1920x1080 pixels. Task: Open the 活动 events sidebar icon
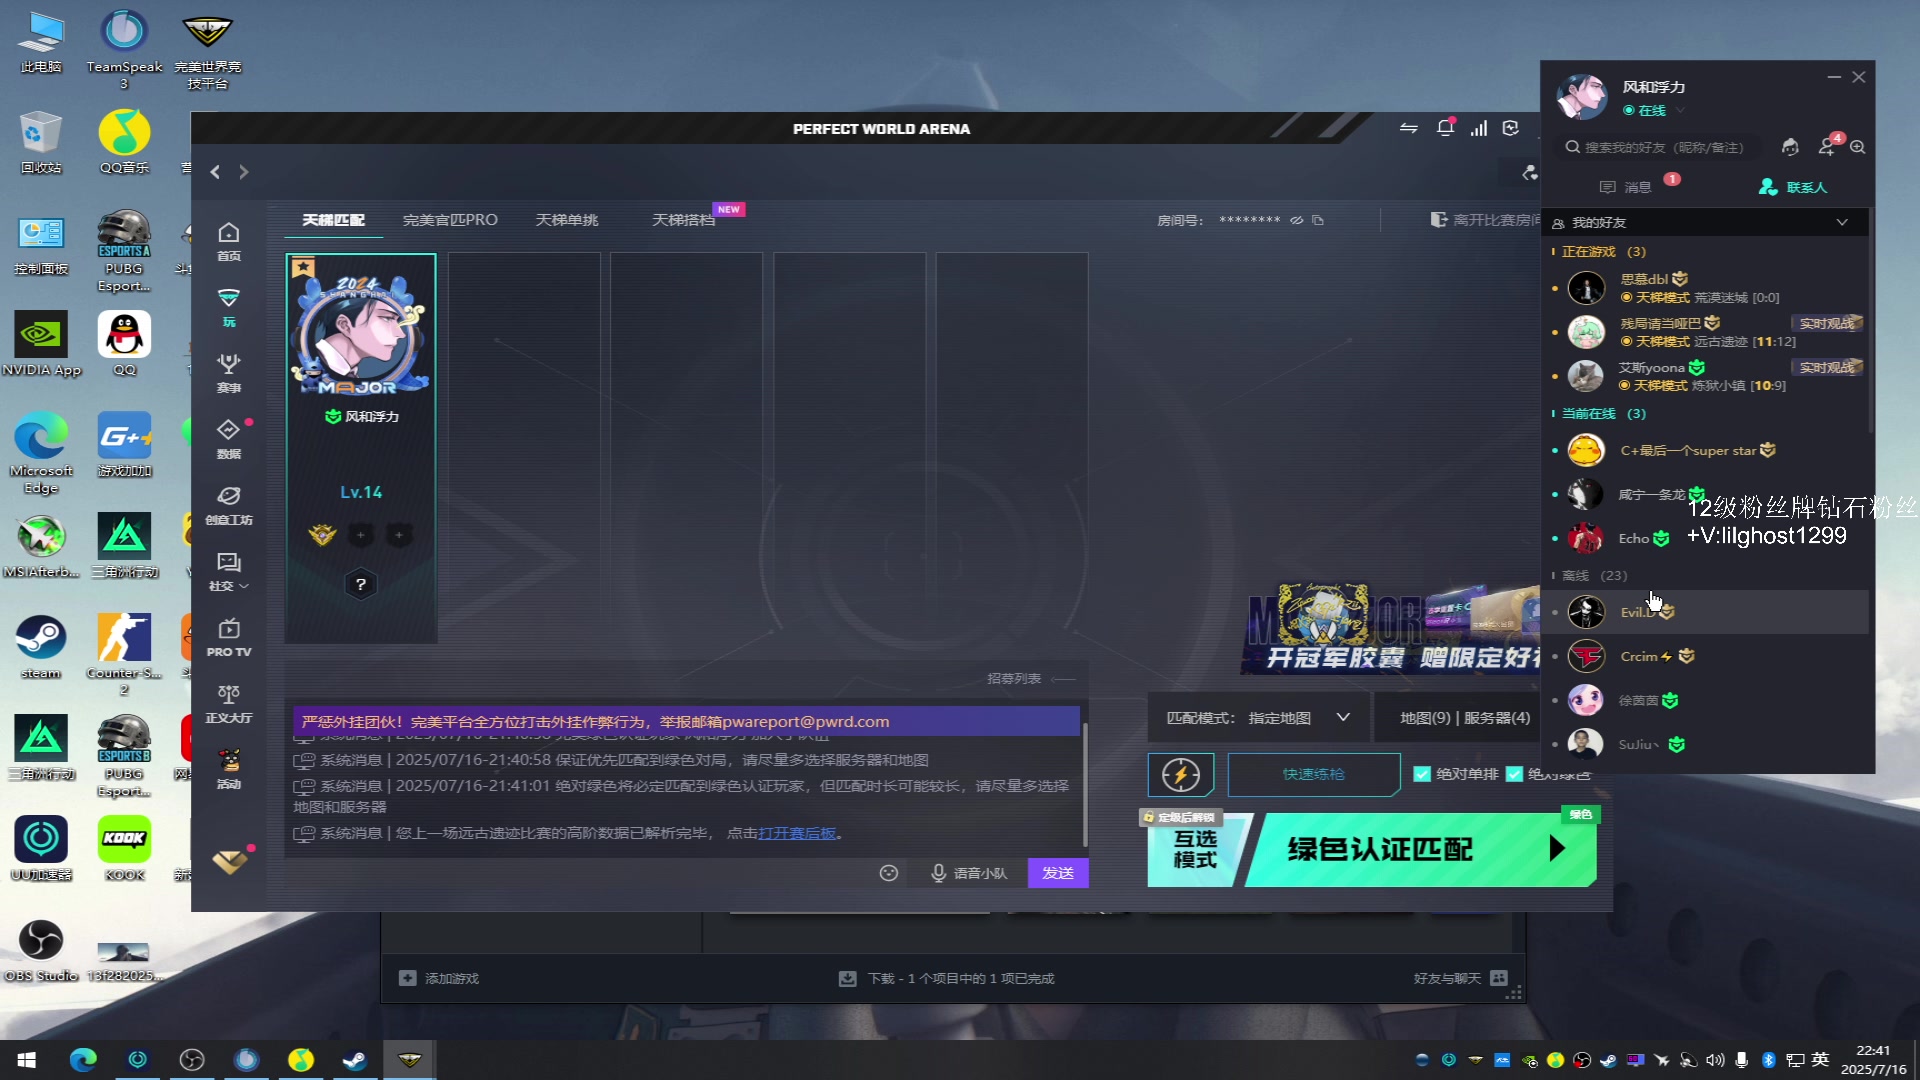(x=229, y=769)
